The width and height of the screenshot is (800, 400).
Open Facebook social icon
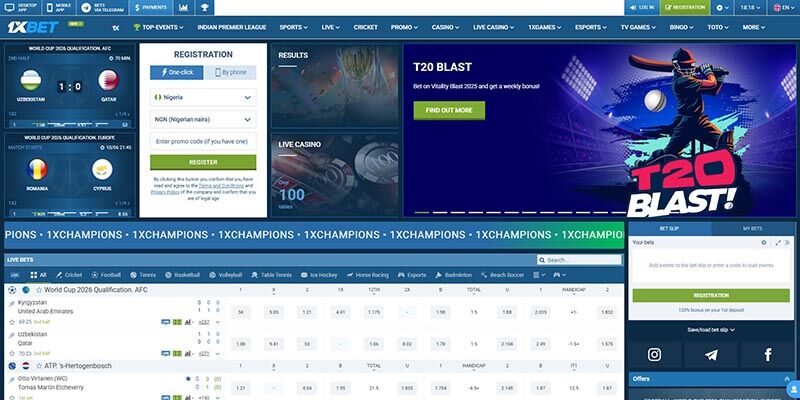[x=767, y=355]
